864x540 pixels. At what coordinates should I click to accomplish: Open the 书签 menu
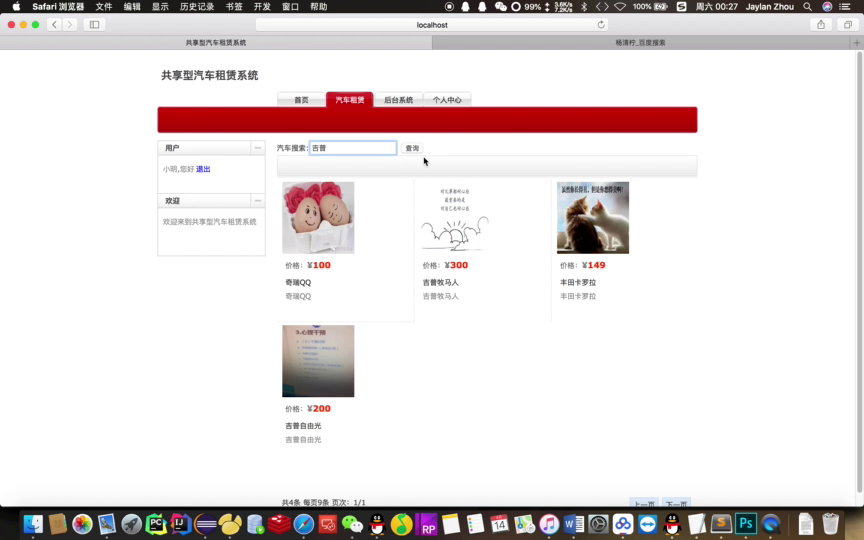(x=234, y=7)
